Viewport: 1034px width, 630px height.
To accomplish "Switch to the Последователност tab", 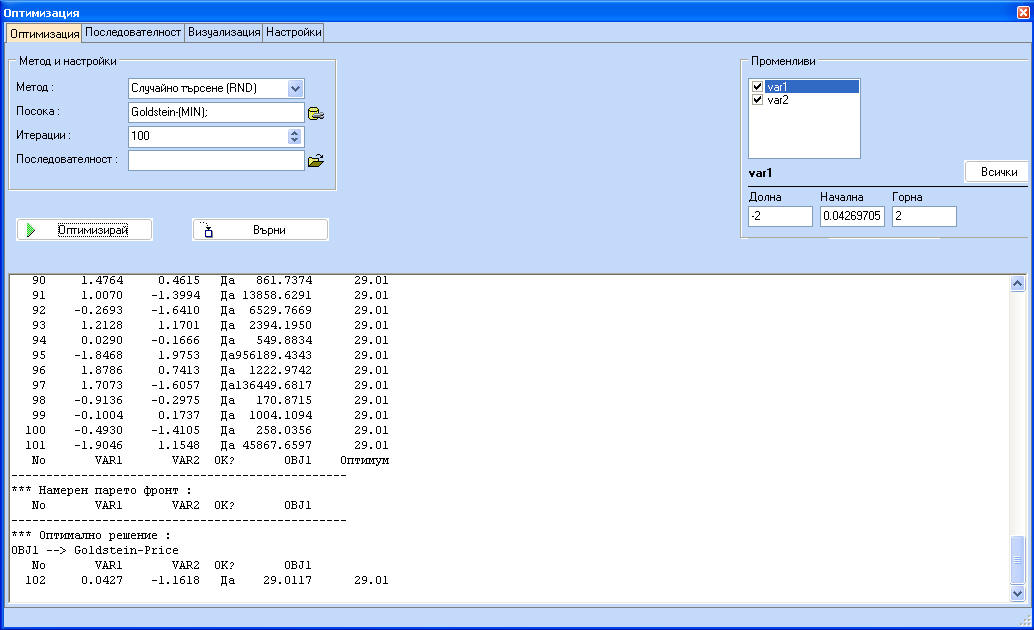I will click(x=133, y=32).
